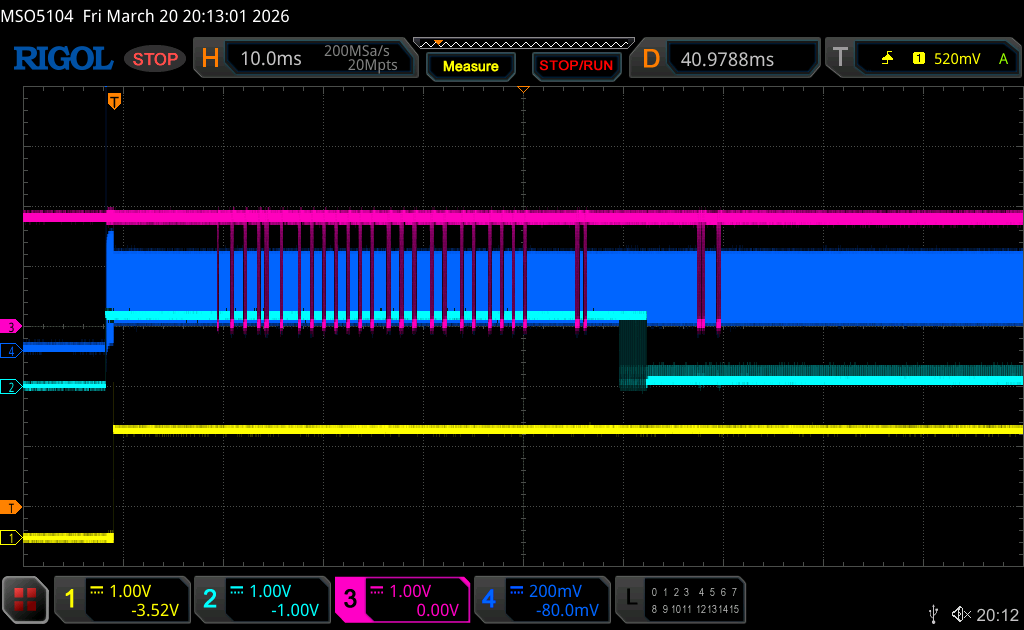Open the delay D icon
This screenshot has width=1024, height=630.
point(650,59)
